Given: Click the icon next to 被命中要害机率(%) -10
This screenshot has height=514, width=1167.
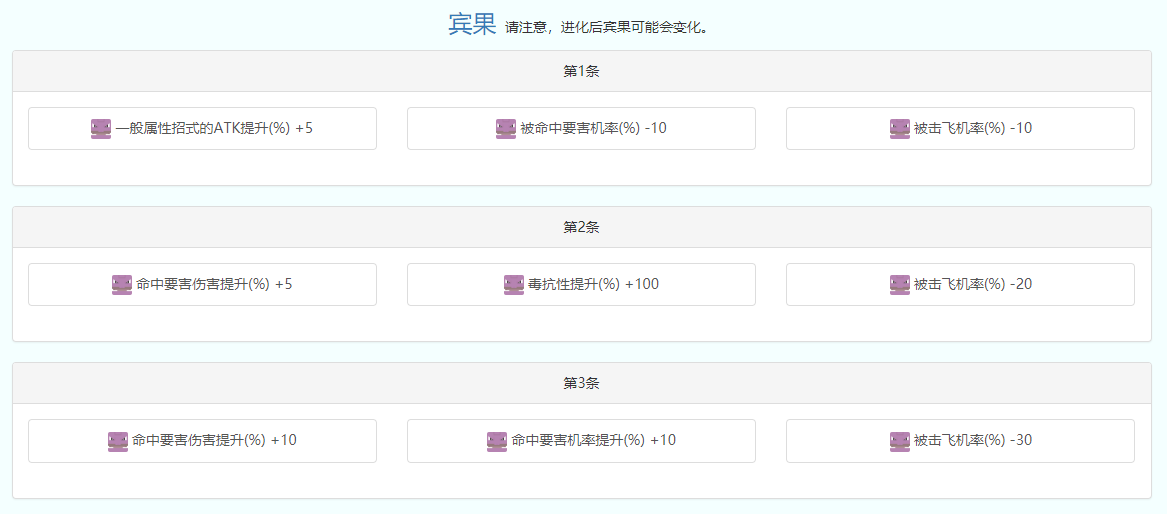Looking at the screenshot, I should coord(506,129).
